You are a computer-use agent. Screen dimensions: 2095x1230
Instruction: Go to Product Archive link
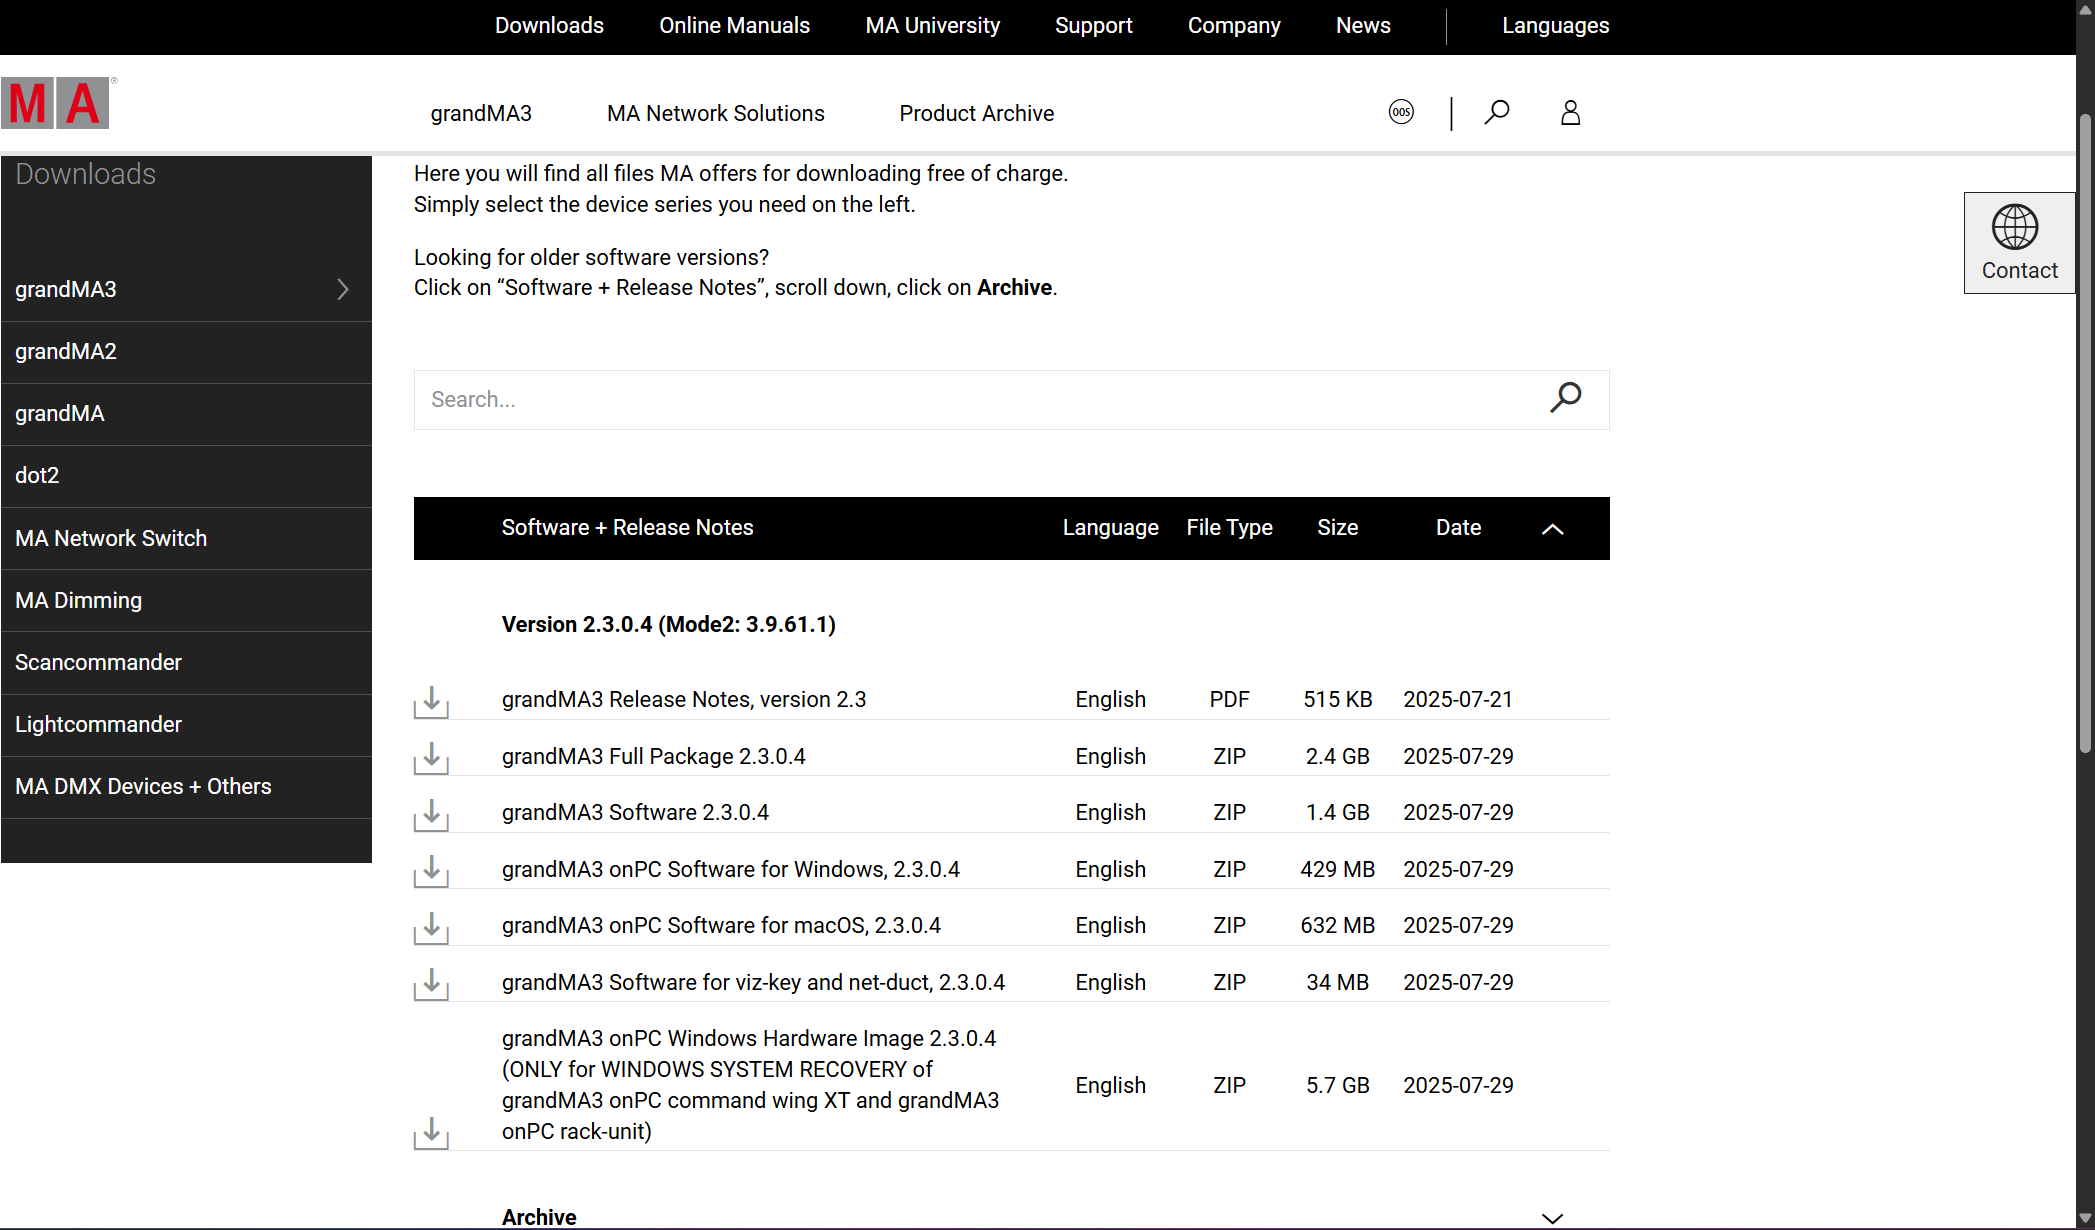click(976, 114)
